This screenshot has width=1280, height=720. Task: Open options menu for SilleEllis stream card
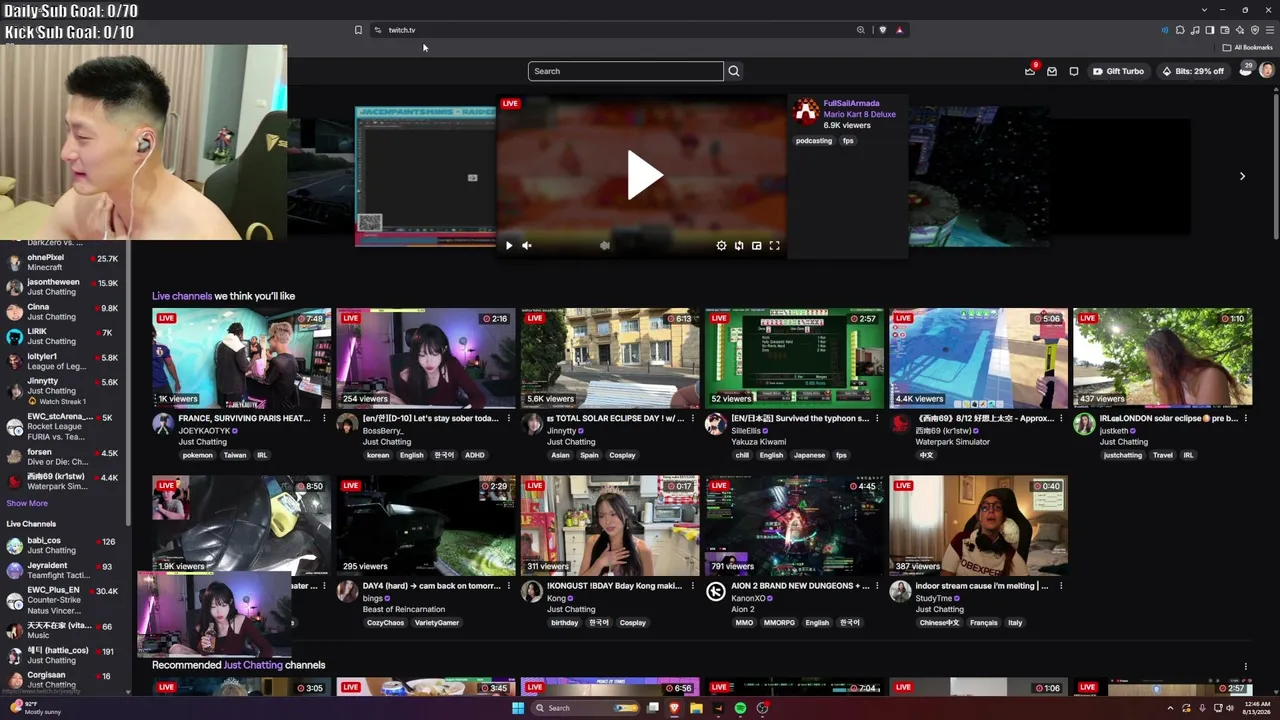coord(876,419)
